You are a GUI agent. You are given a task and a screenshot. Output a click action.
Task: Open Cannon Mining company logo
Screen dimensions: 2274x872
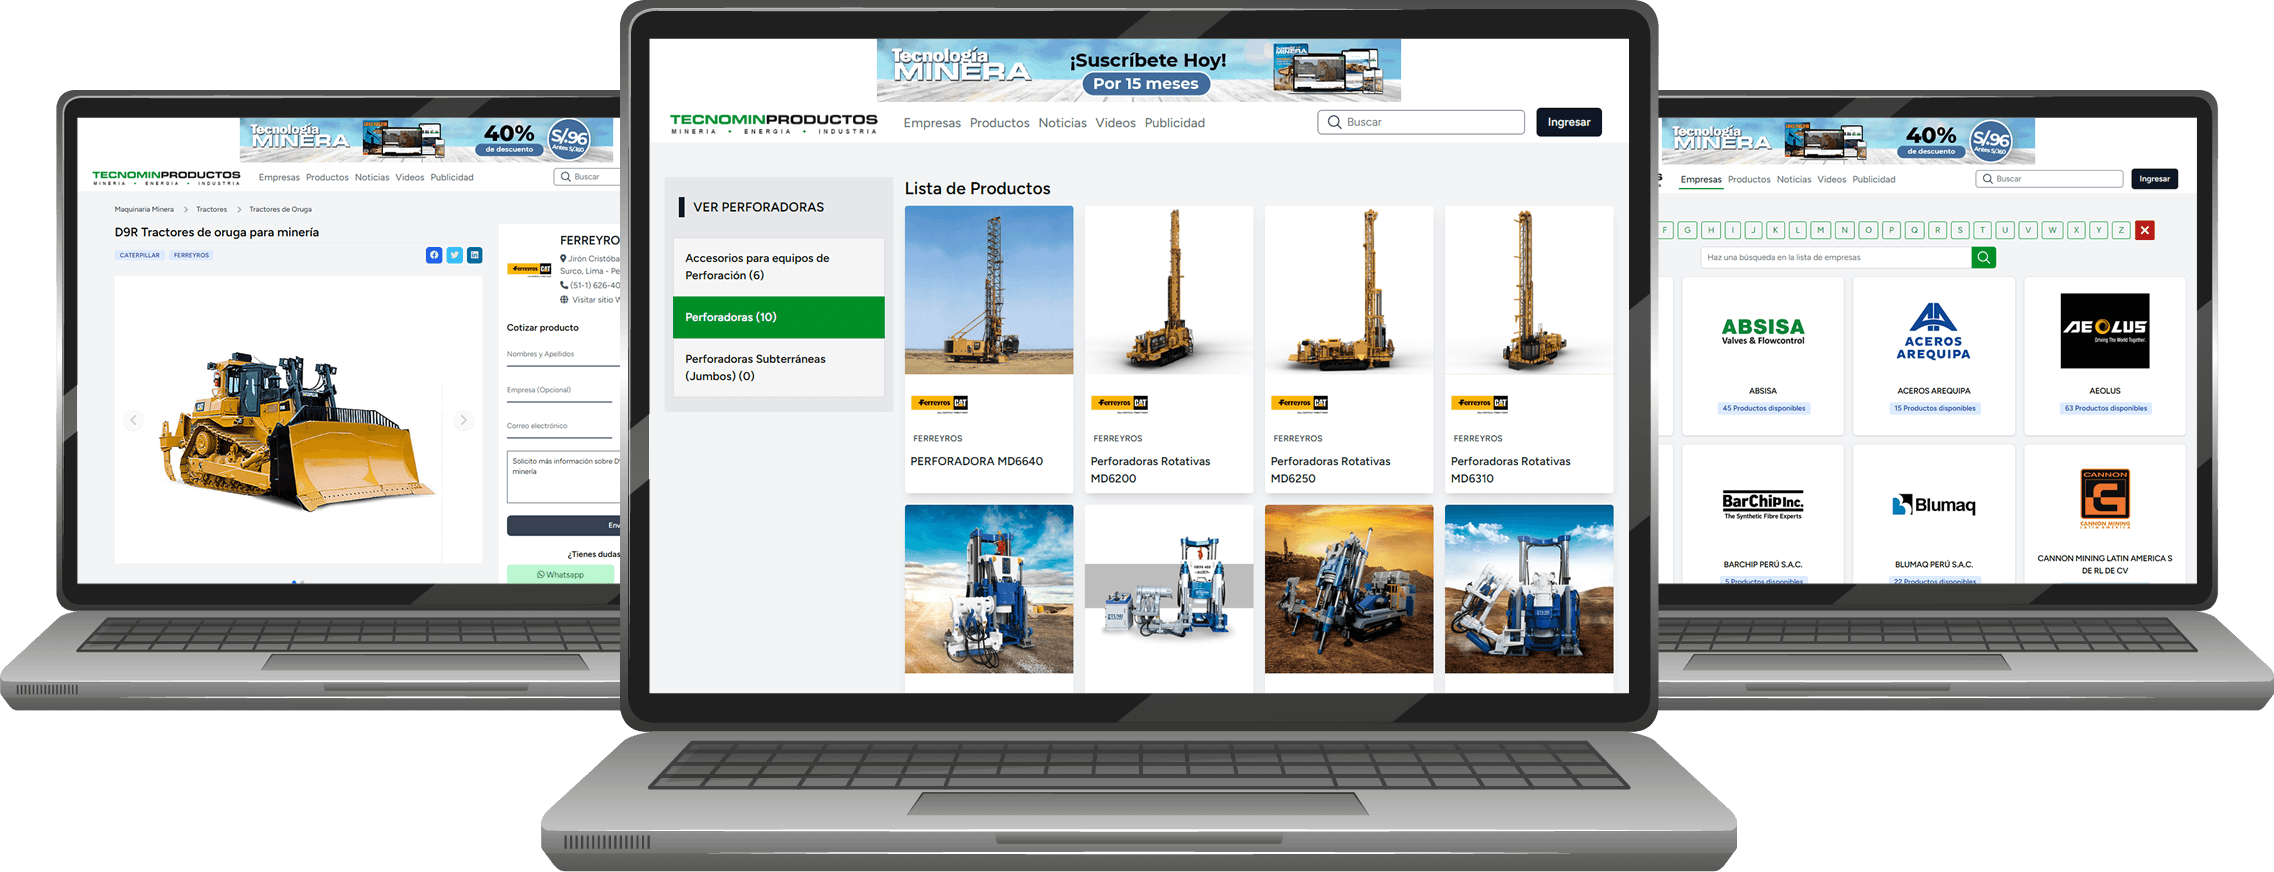click(2105, 498)
